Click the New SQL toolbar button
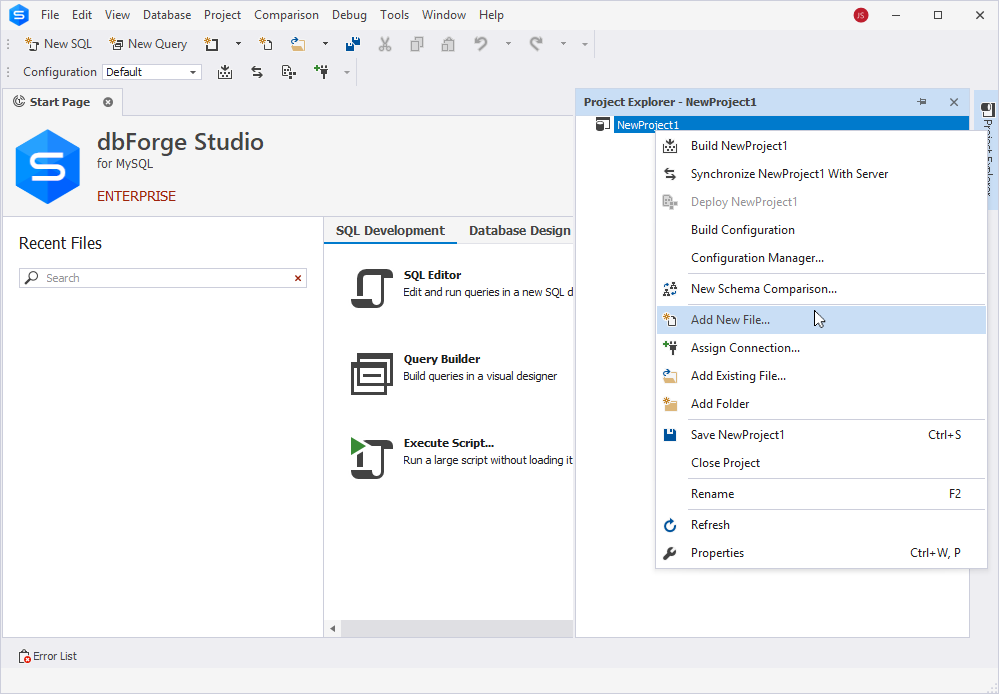999x694 pixels. [58, 44]
